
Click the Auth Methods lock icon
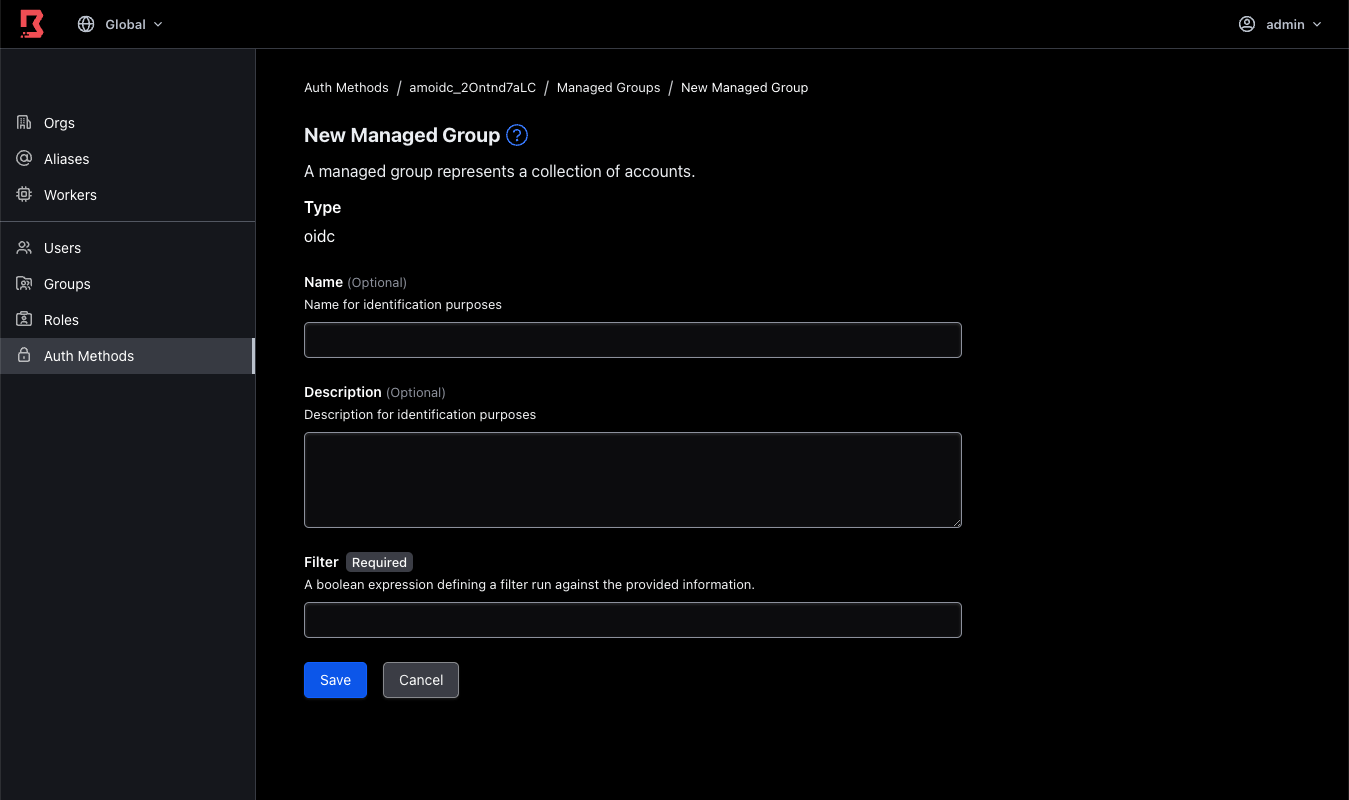[x=22, y=355]
